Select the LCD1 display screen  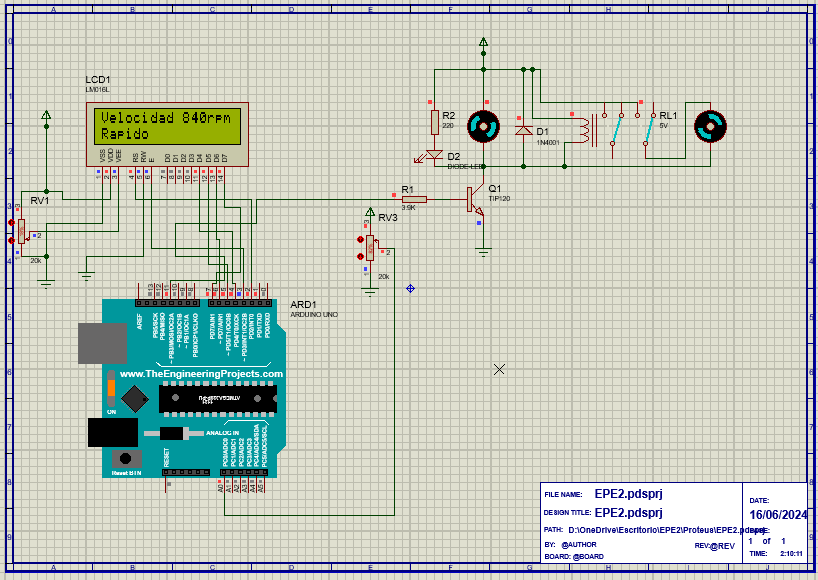click(x=169, y=125)
